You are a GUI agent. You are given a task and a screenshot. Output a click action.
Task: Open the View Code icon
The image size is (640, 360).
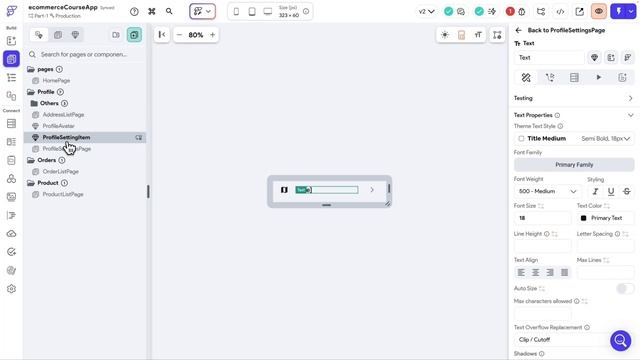pos(560,11)
